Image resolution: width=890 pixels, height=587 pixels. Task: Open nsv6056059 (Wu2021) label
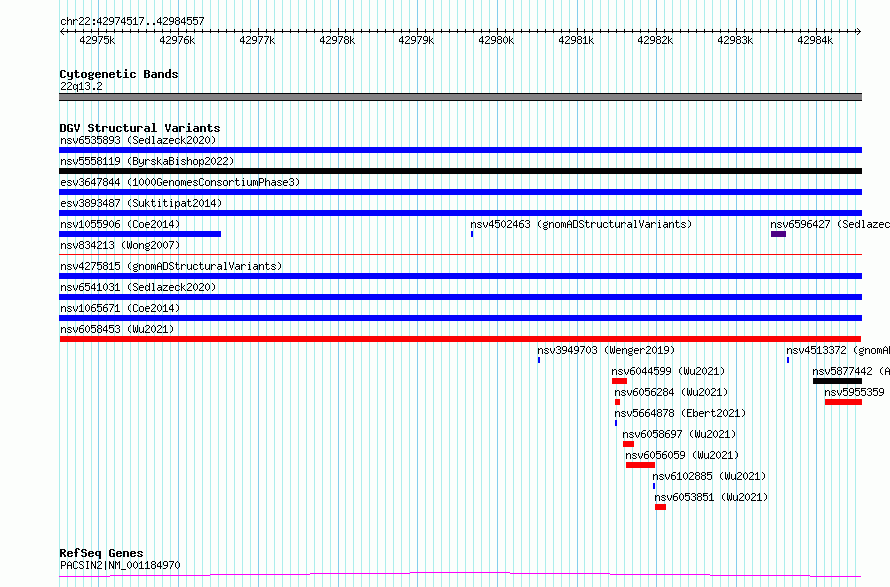[x=682, y=455]
